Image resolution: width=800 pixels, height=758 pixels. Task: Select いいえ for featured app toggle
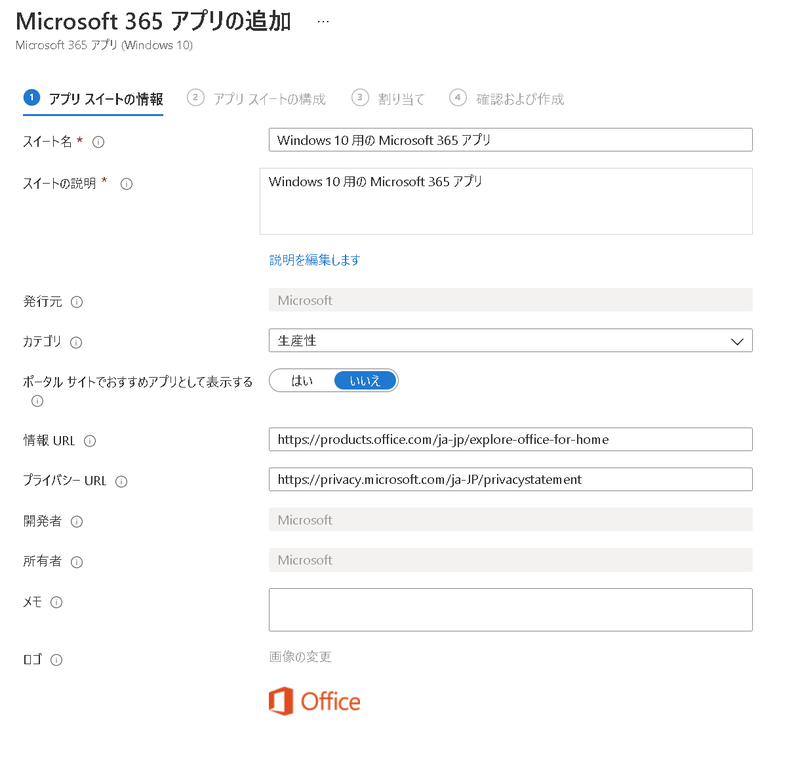365,381
